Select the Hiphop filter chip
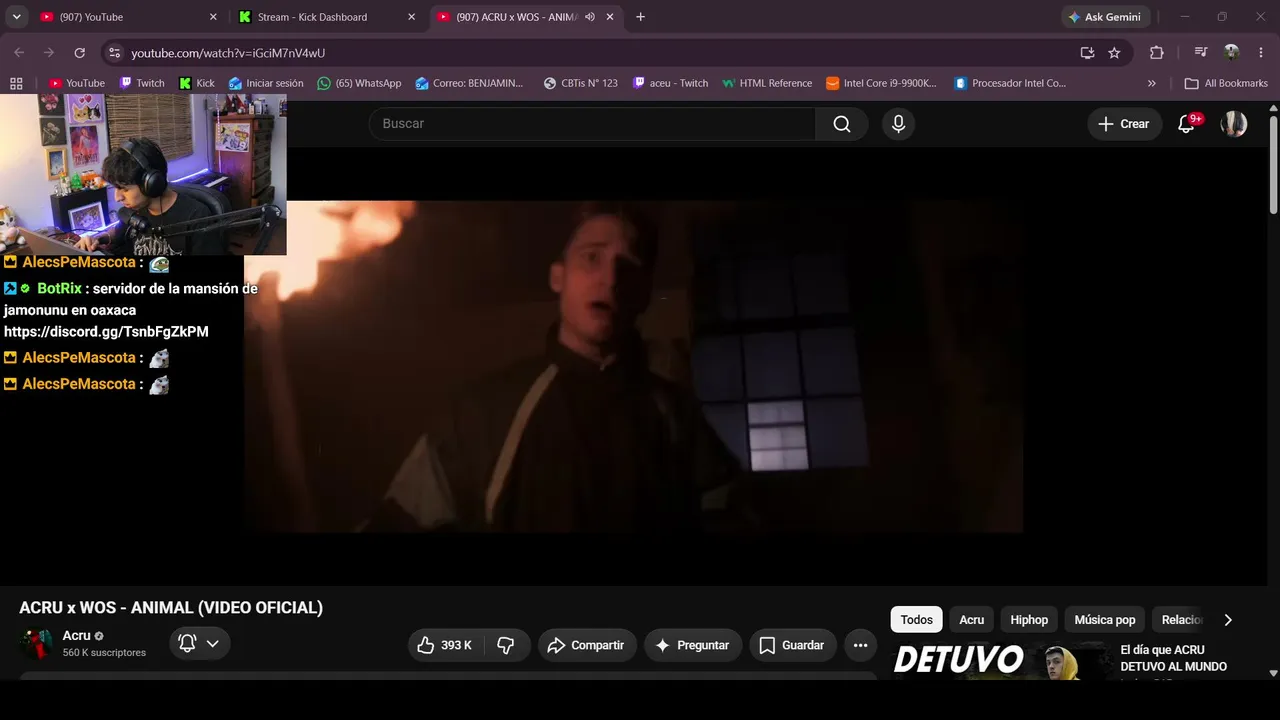 [x=1029, y=620]
